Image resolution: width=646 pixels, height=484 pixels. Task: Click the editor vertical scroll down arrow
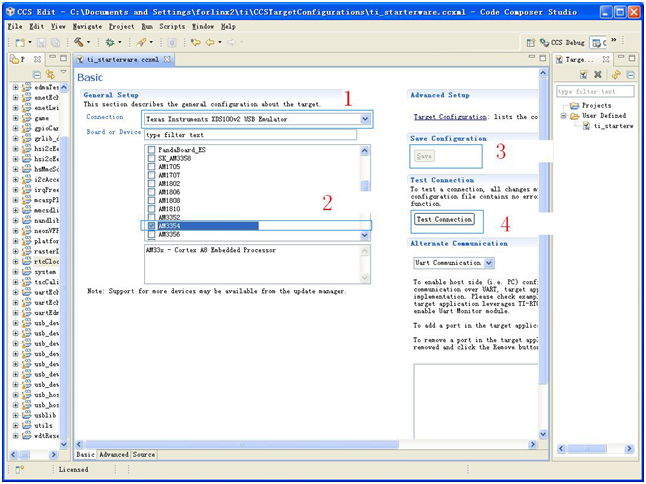pos(543,434)
